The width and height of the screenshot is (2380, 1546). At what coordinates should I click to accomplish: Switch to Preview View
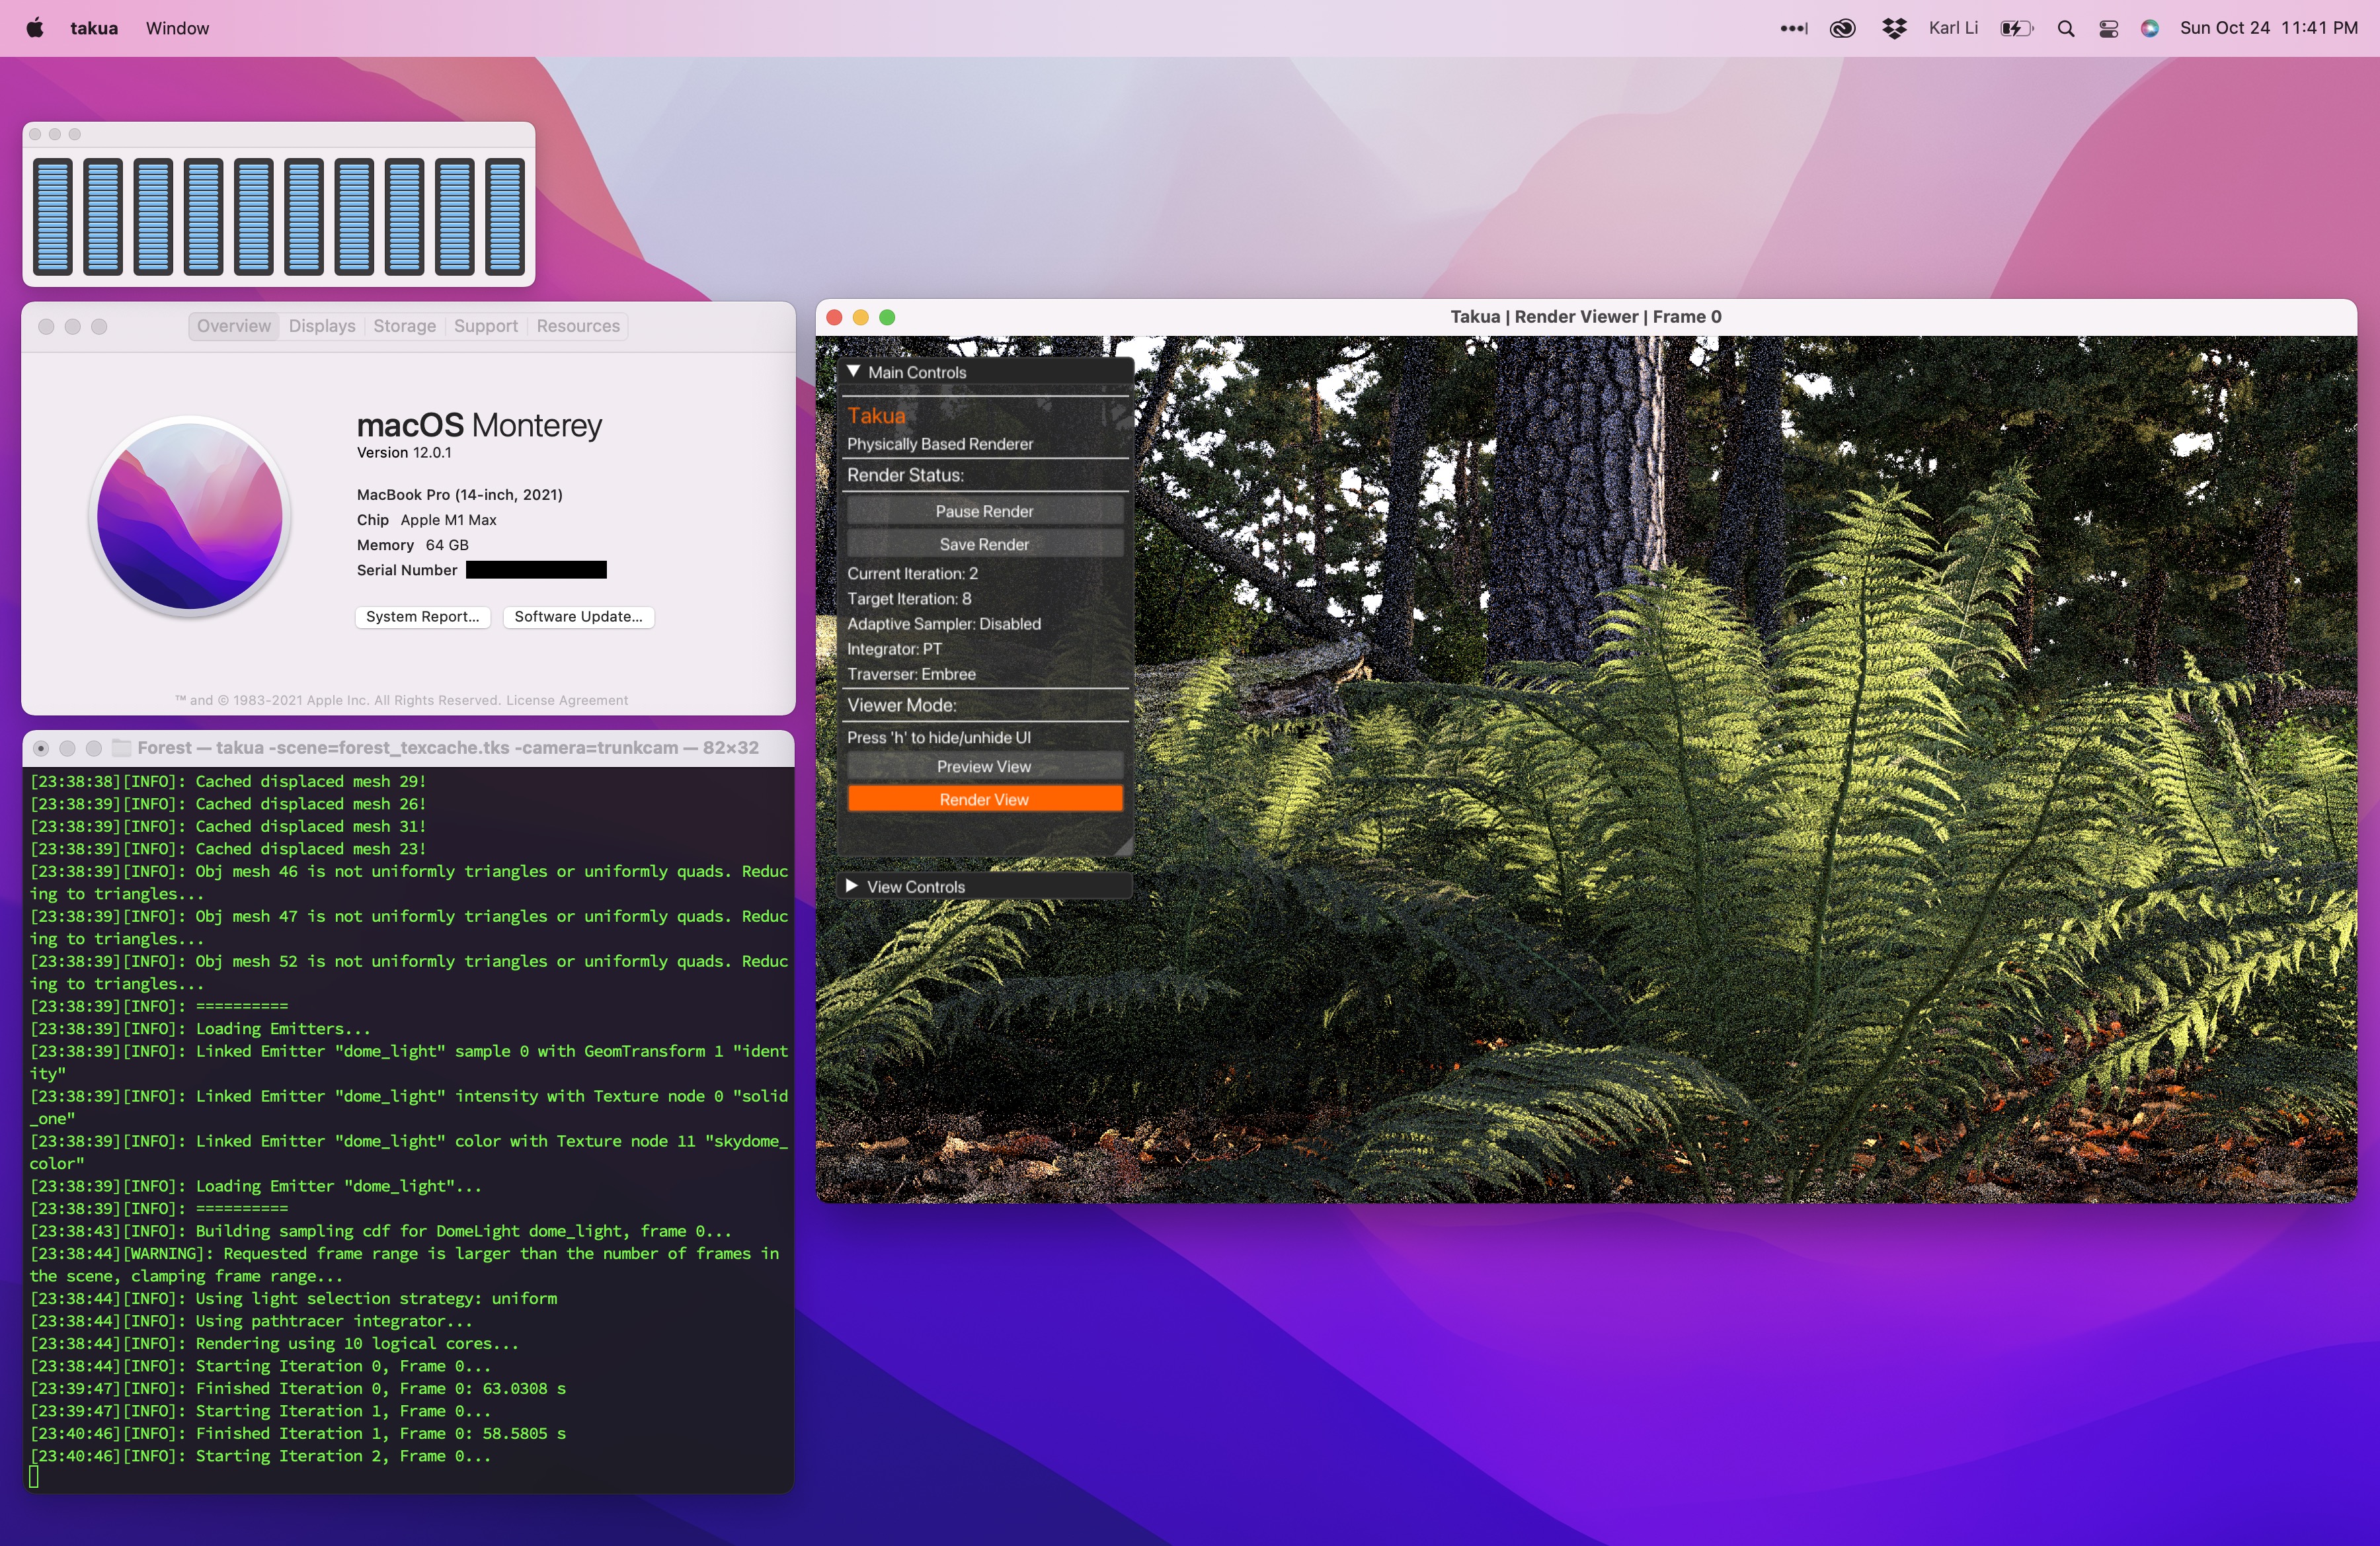(984, 767)
